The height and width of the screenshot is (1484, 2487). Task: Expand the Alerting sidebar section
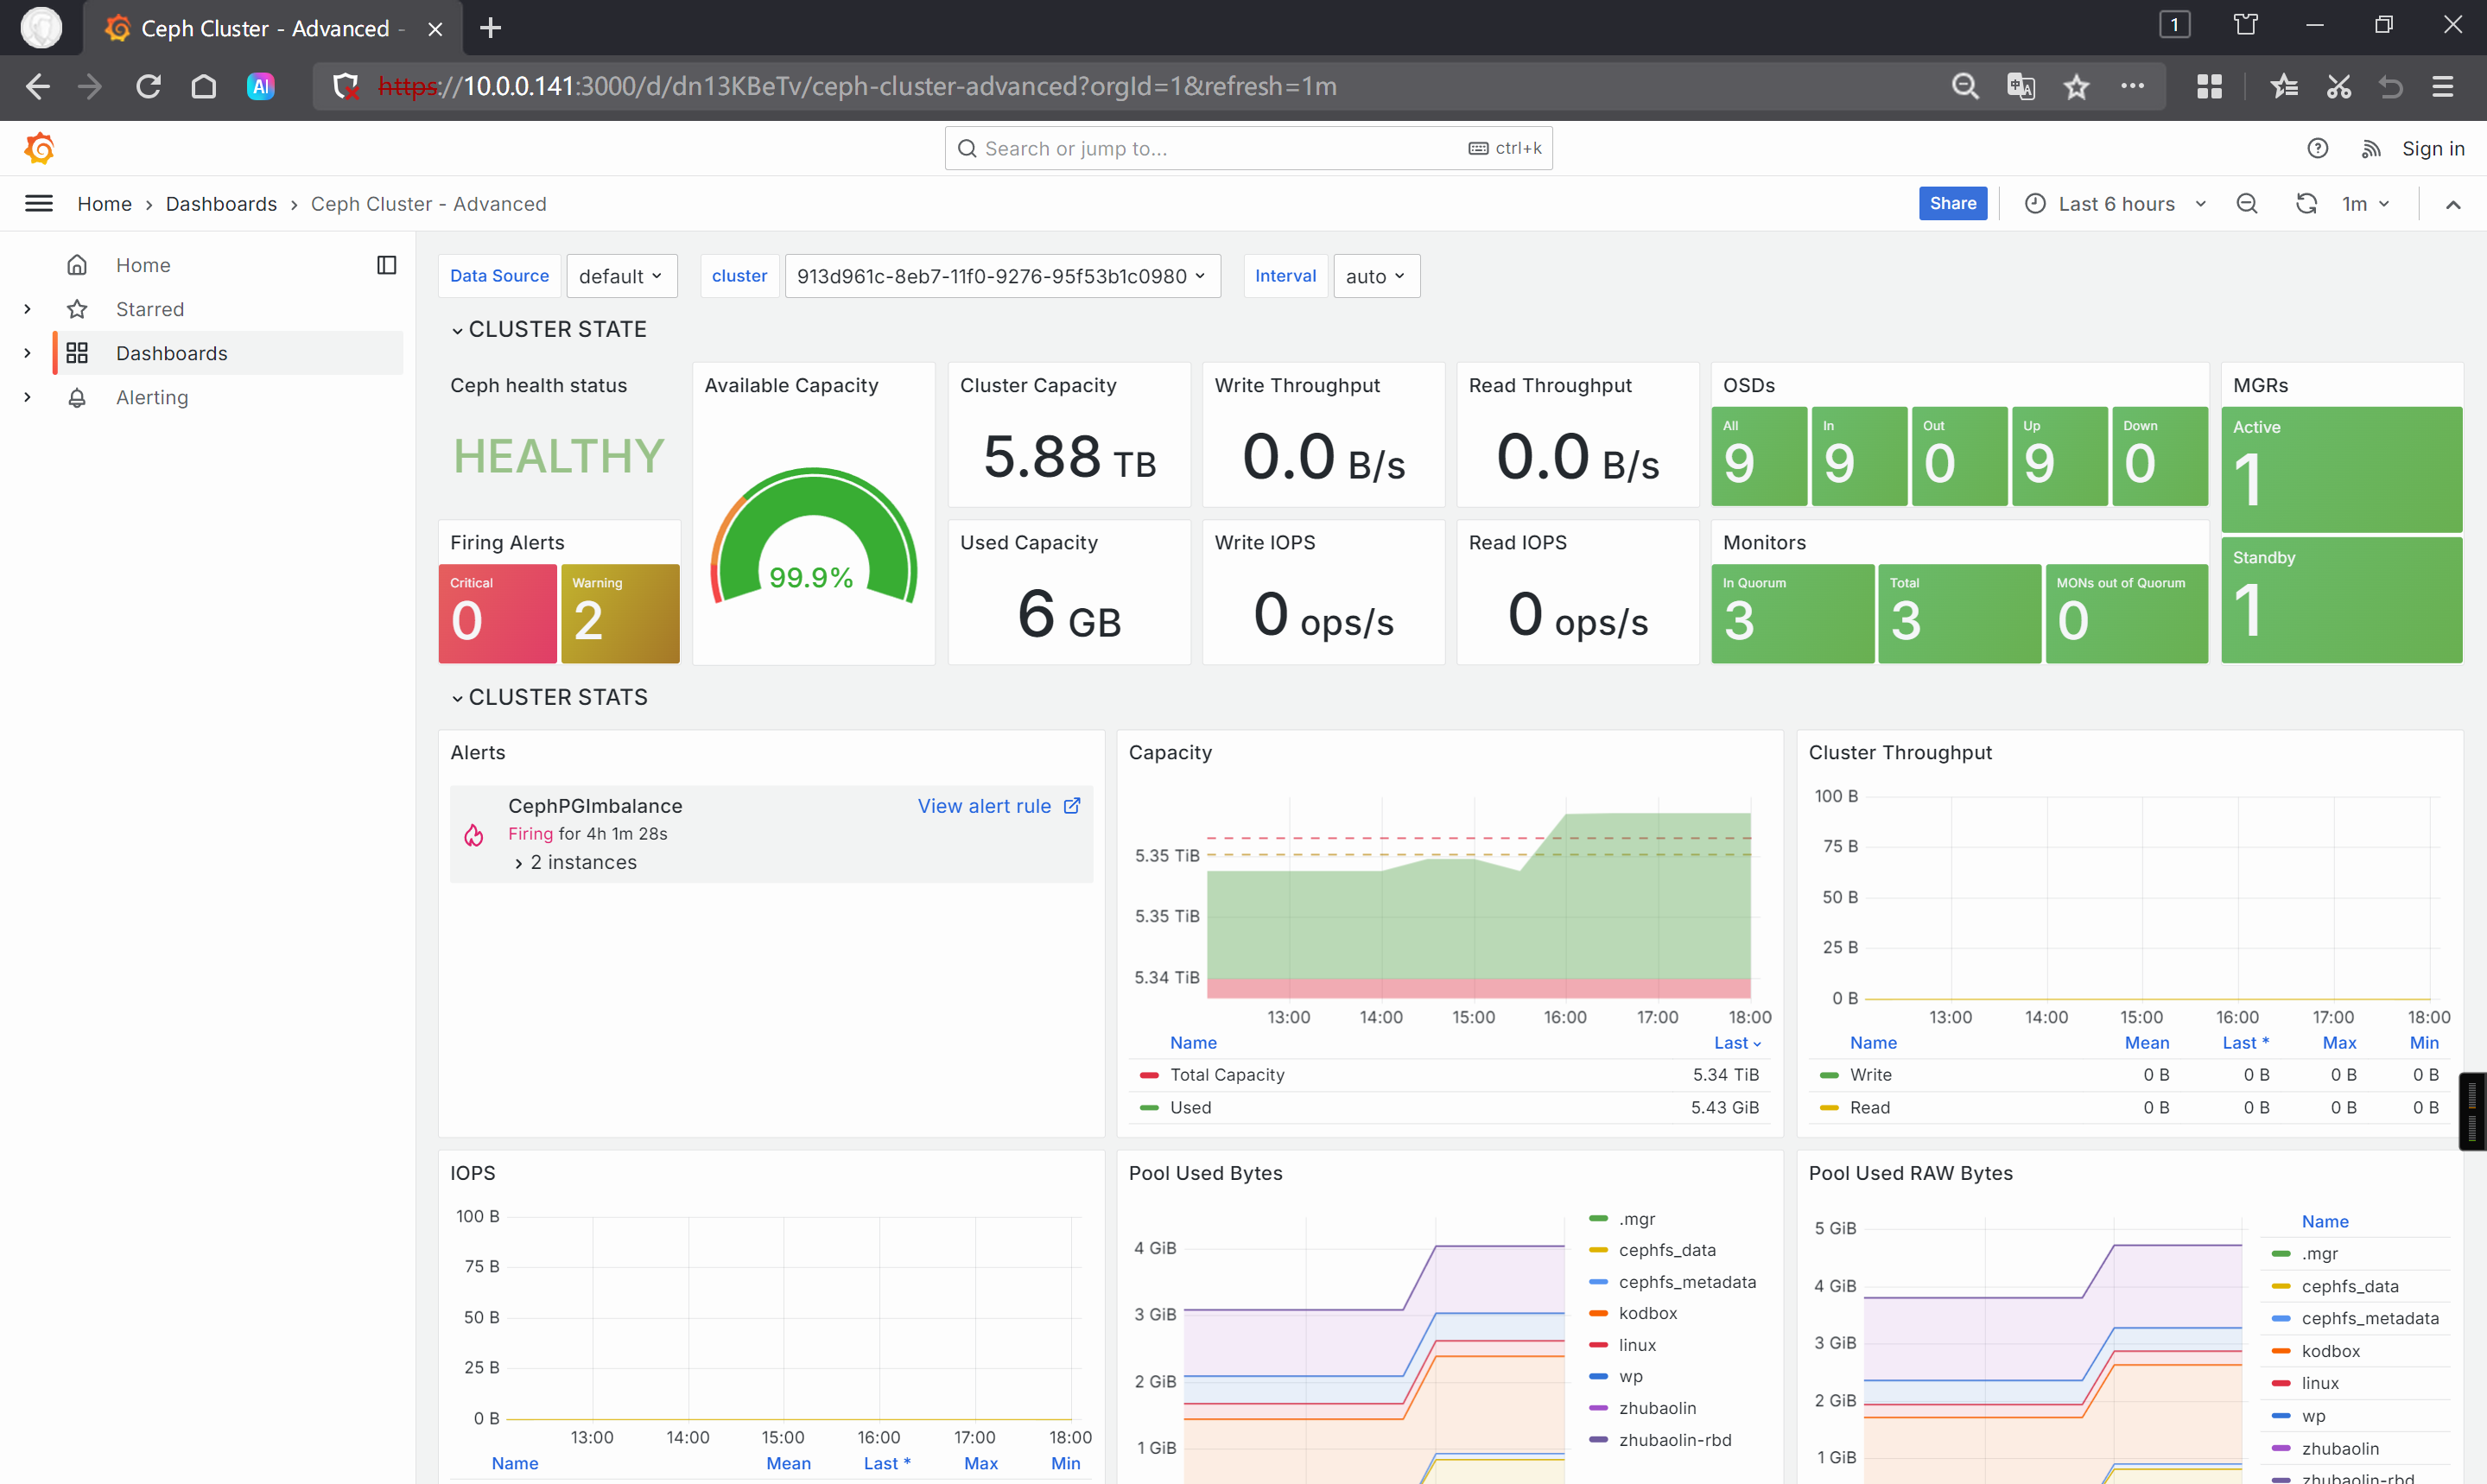coord(27,397)
